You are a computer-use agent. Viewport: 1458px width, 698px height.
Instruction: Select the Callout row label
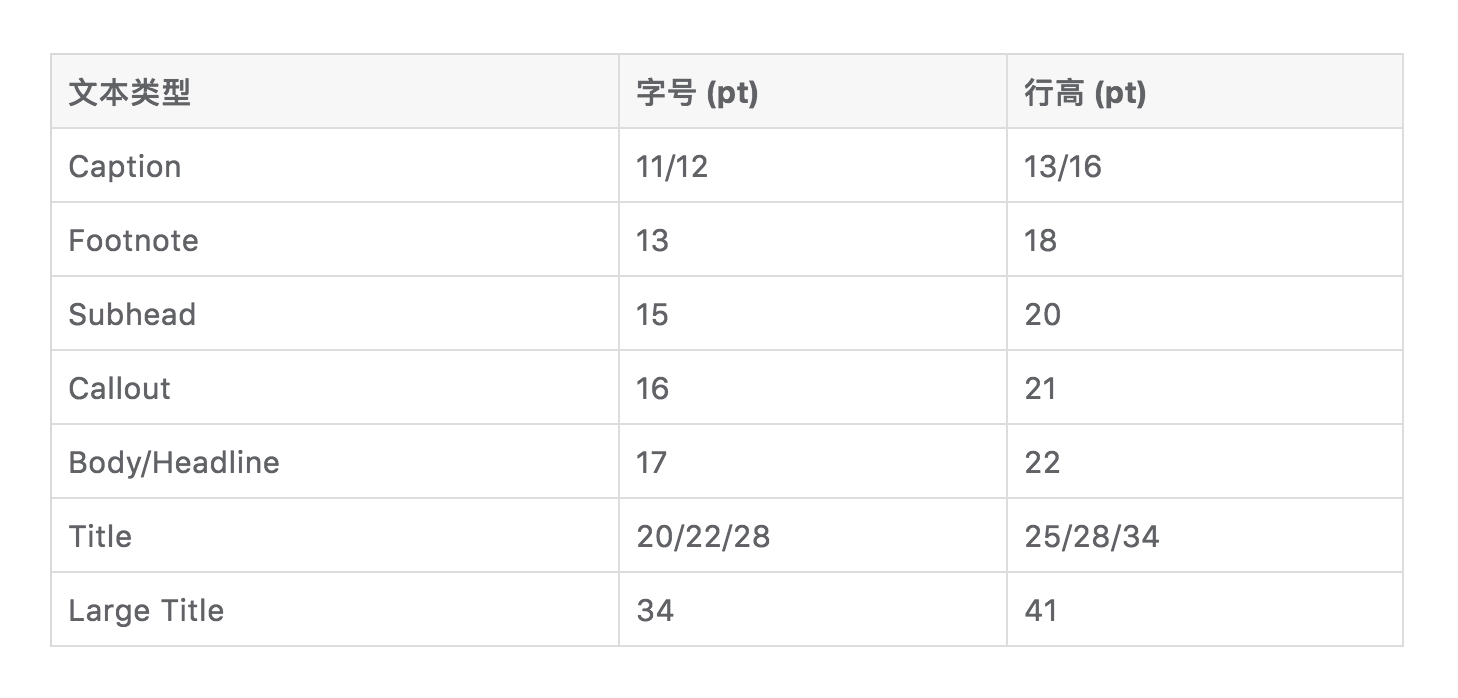pos(119,388)
